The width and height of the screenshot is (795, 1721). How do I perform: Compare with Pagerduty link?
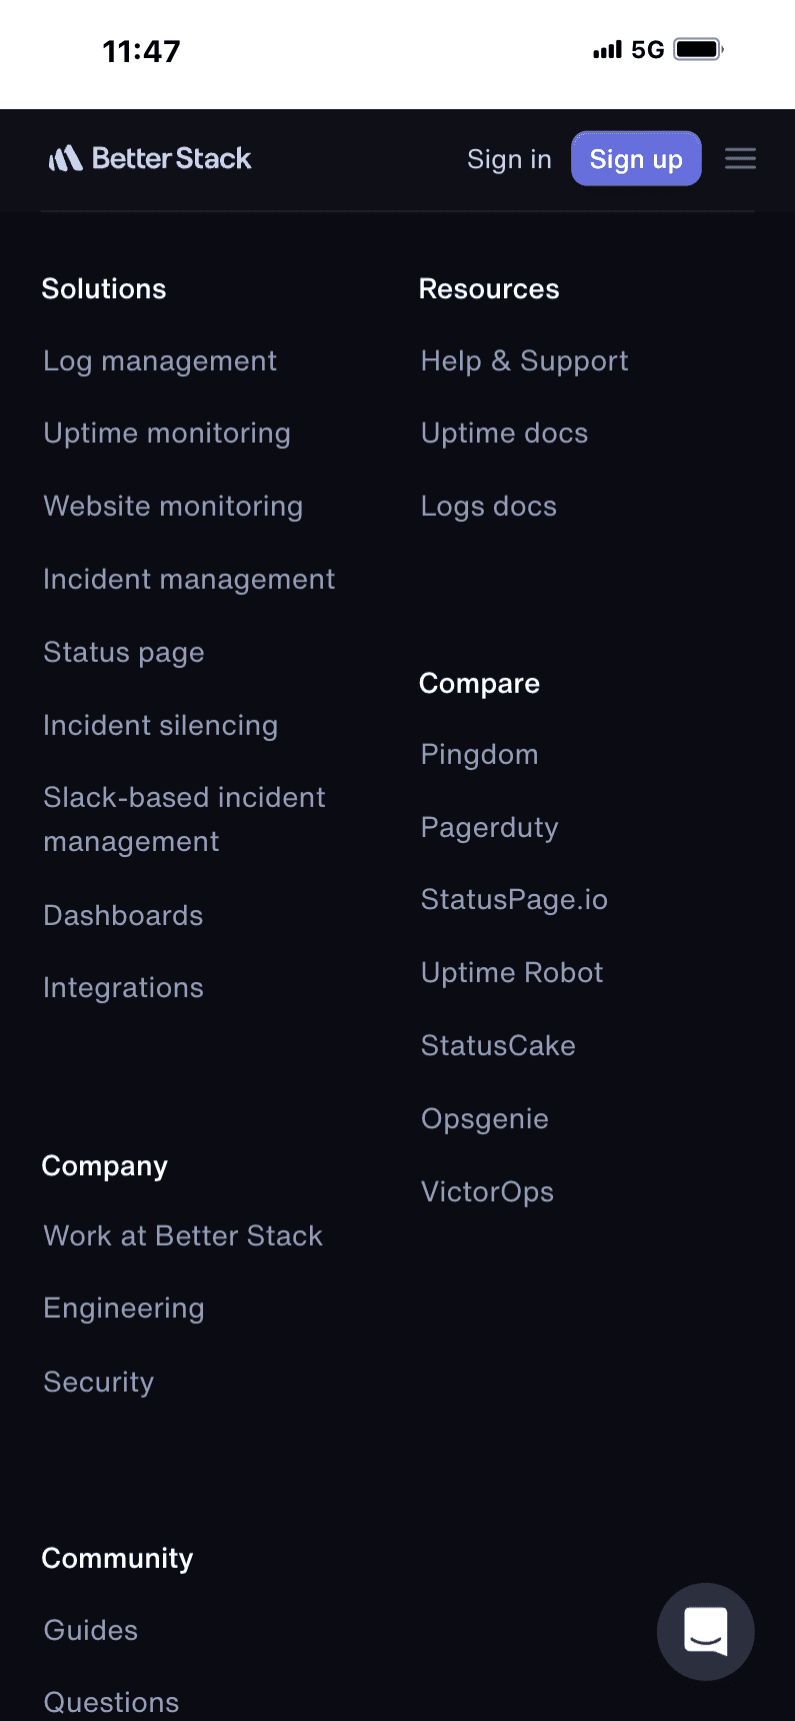tap(489, 827)
